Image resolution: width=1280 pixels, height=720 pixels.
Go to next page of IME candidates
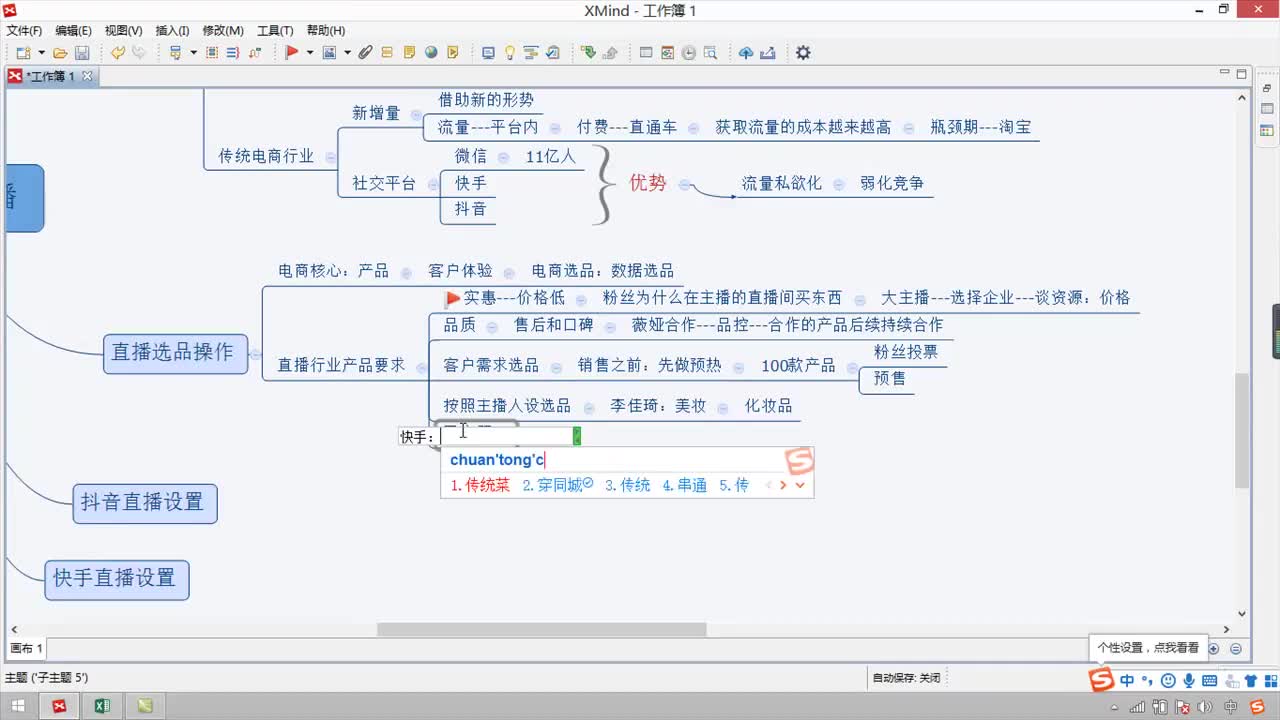[x=783, y=485]
